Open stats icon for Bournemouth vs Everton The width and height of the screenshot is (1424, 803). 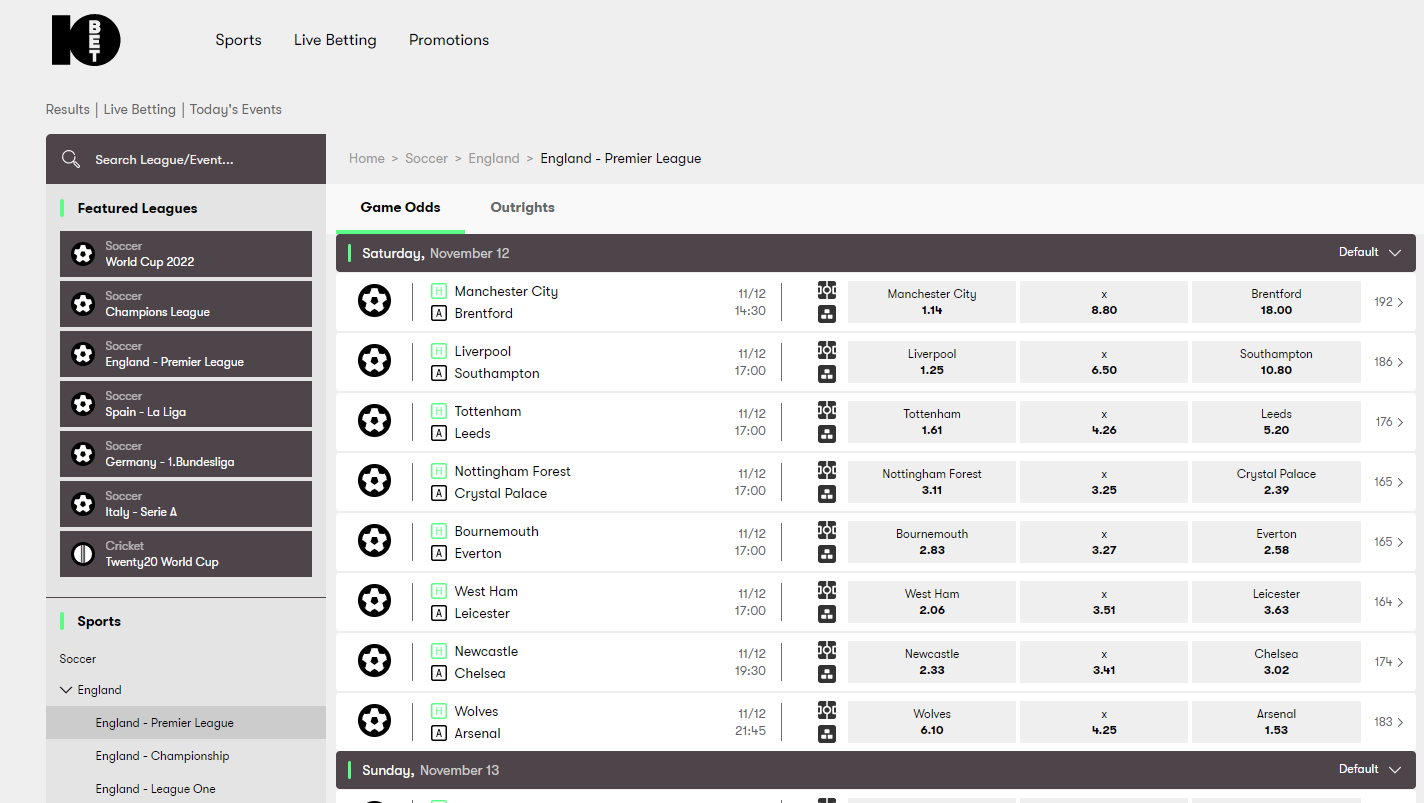(x=827, y=554)
